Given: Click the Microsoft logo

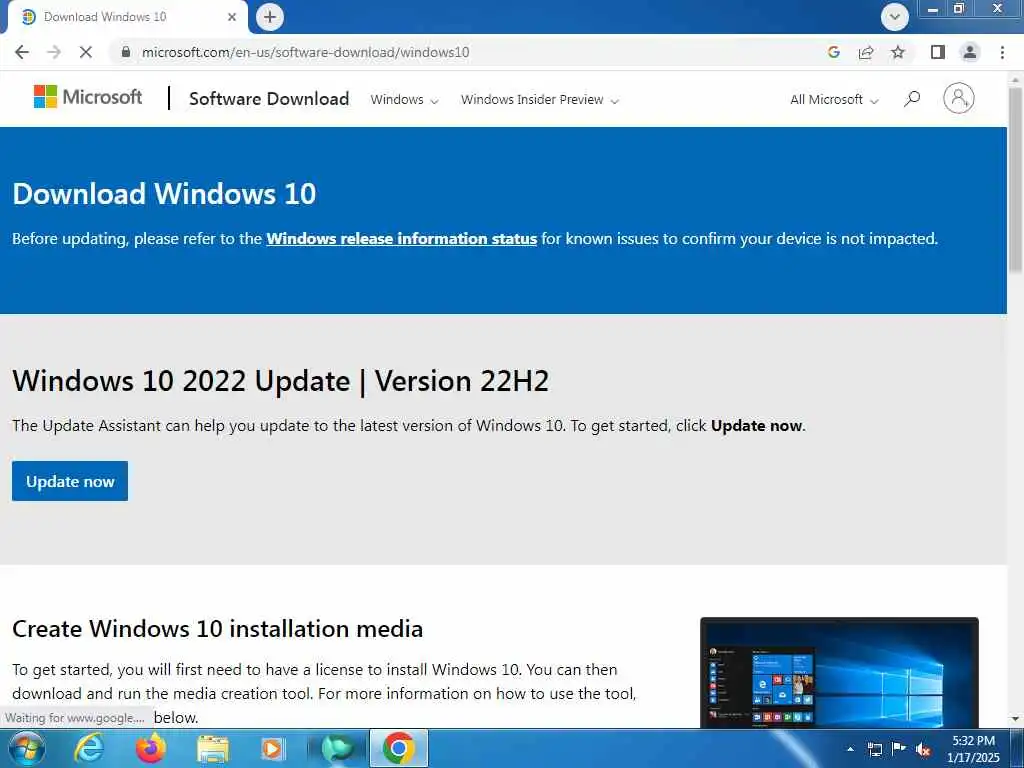Looking at the screenshot, I should (88, 97).
